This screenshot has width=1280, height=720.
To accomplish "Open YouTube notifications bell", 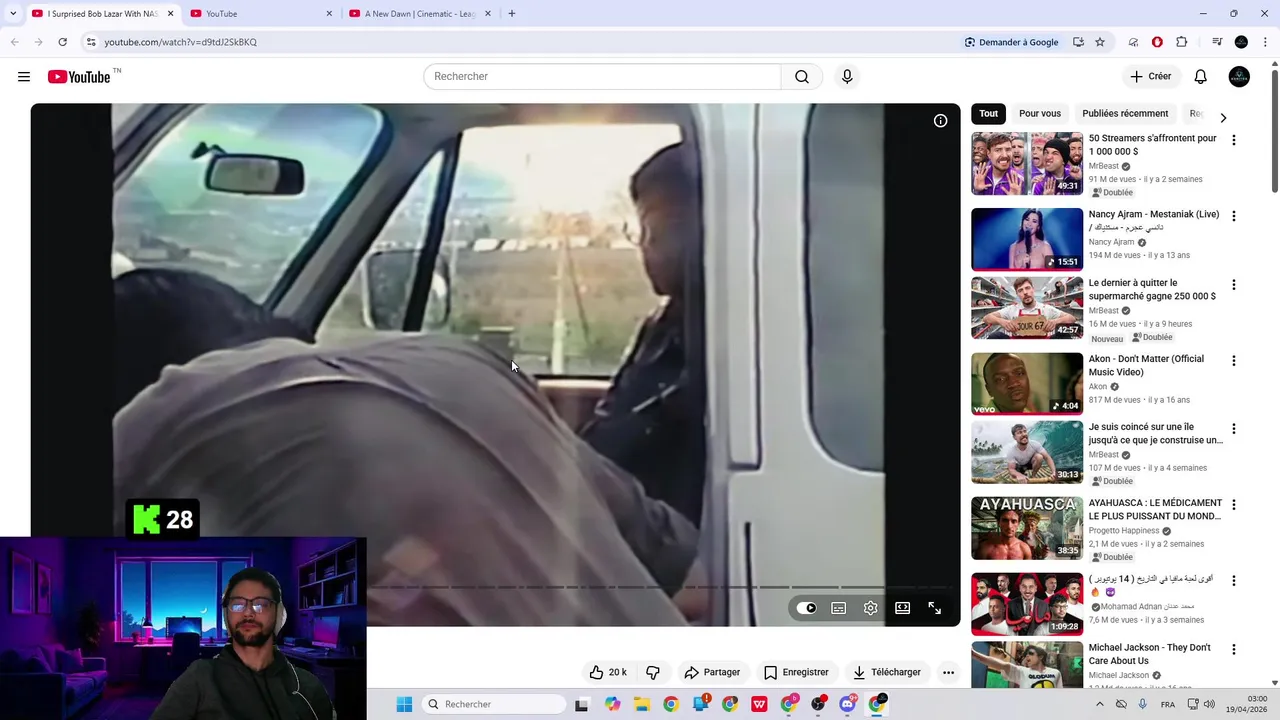I will [1200, 76].
